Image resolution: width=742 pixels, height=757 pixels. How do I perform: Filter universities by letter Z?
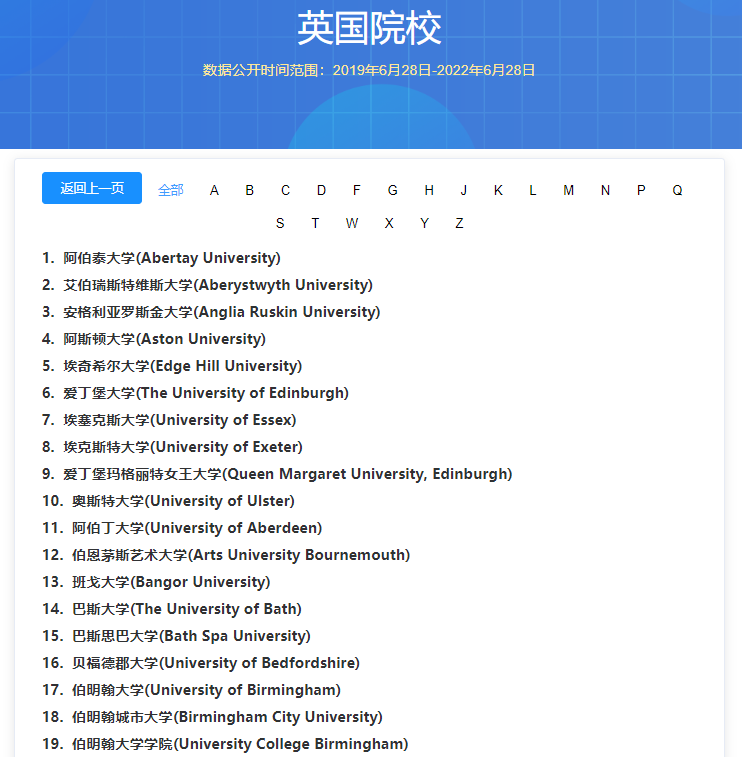(x=459, y=223)
